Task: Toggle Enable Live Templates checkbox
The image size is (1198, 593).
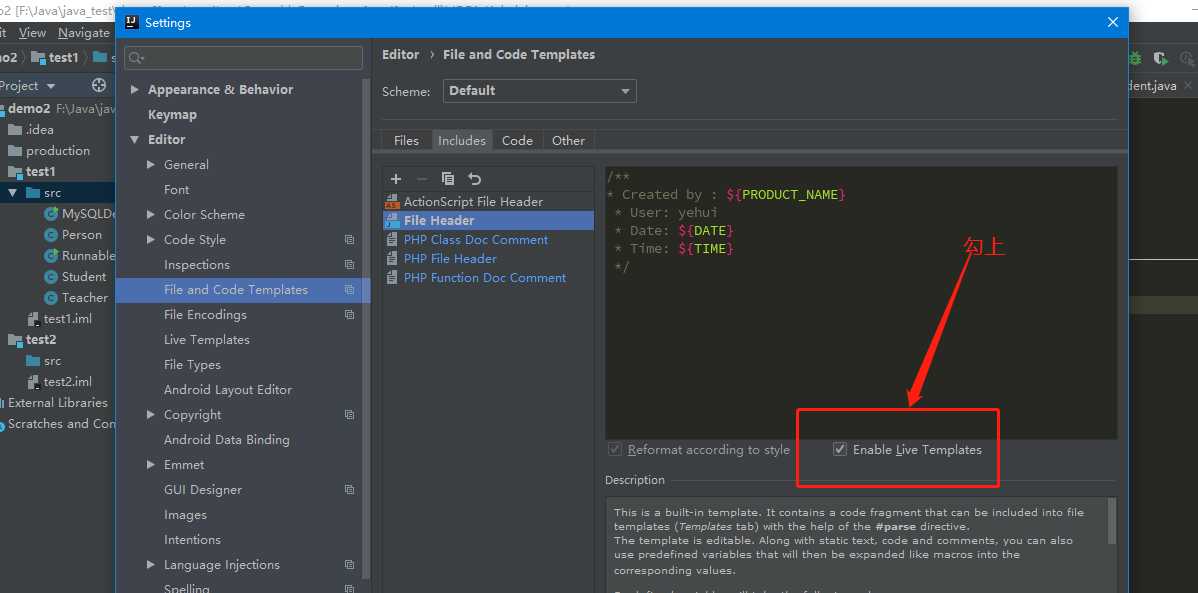Action: (x=840, y=449)
